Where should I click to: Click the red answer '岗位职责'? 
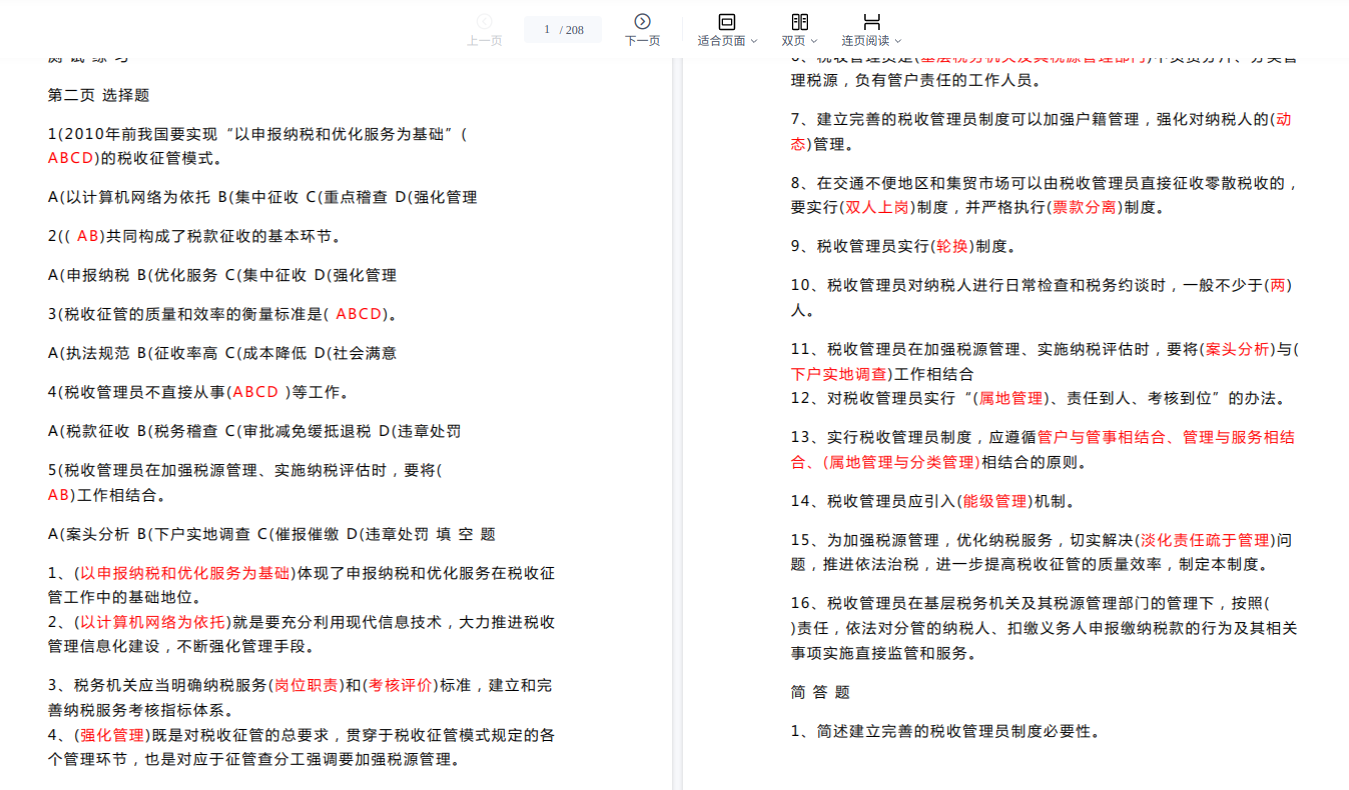coord(306,686)
